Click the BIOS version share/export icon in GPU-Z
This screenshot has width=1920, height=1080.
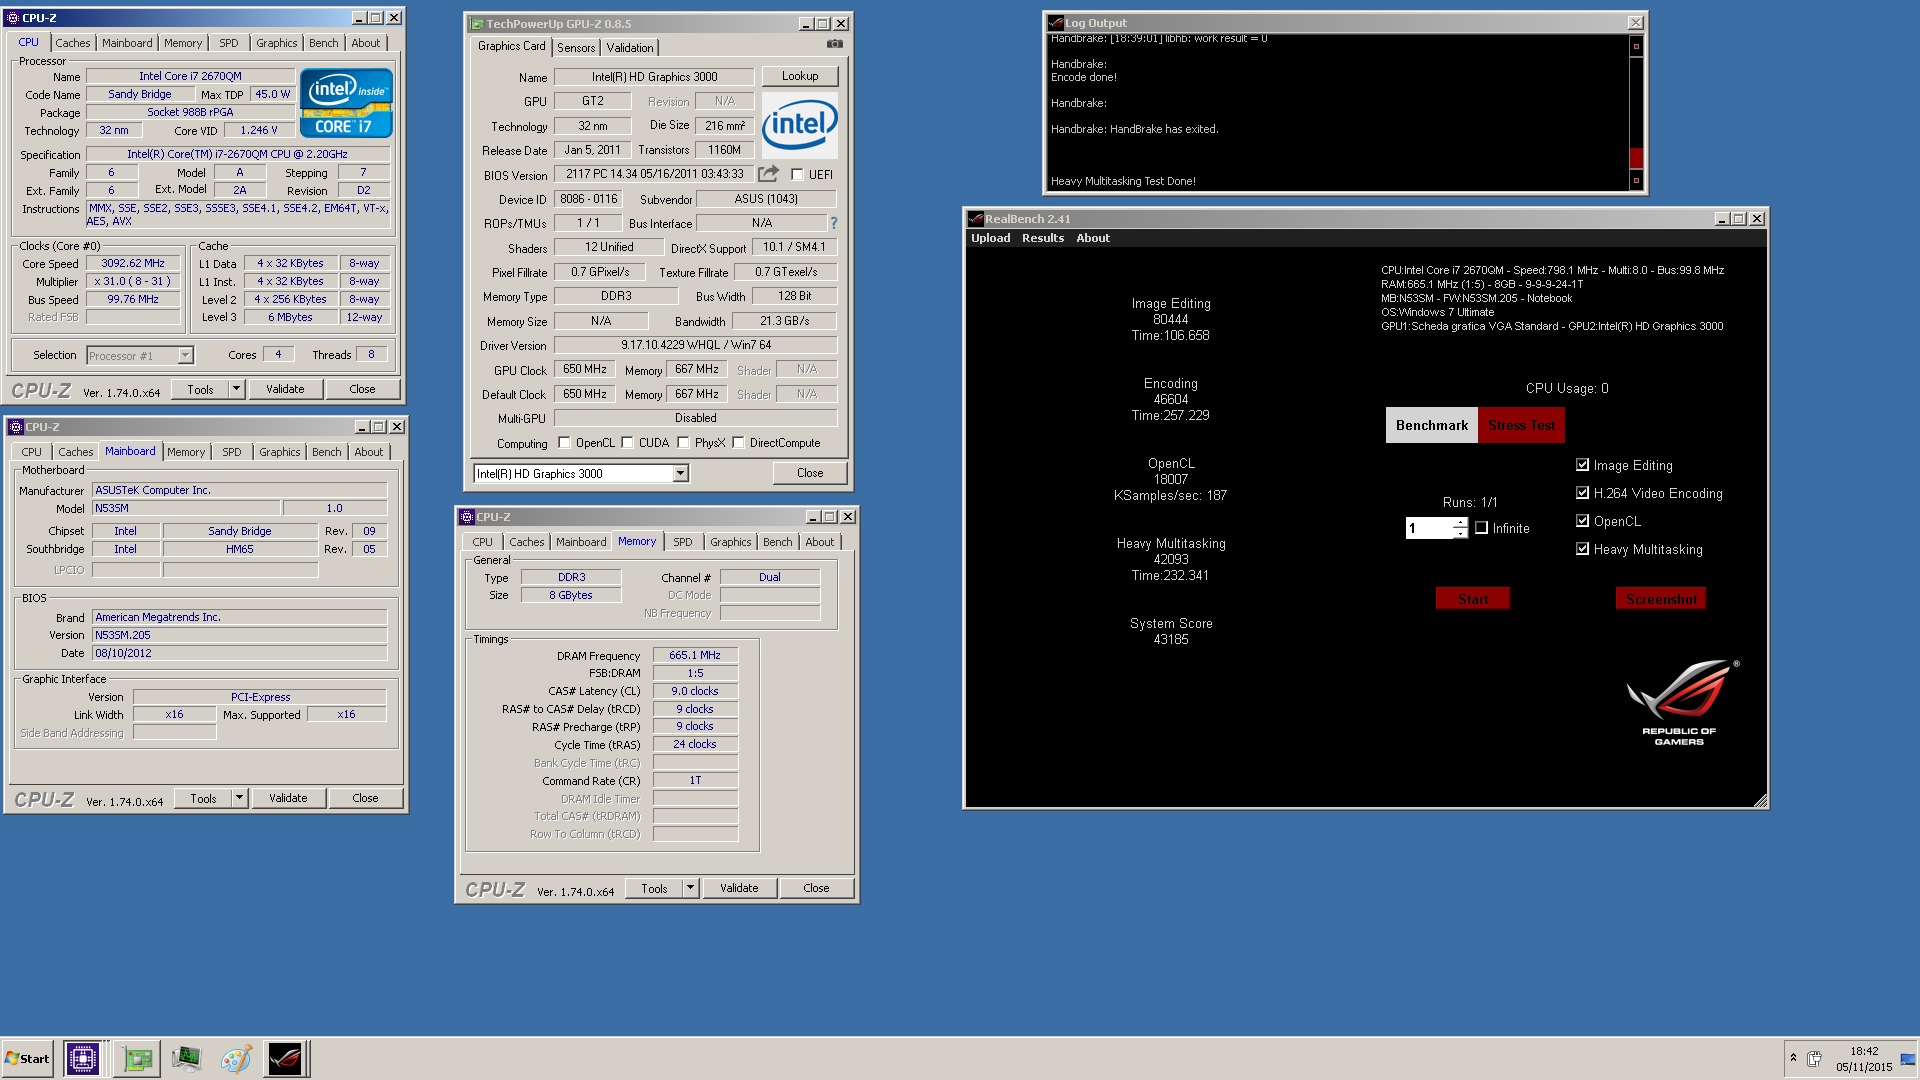tap(768, 174)
